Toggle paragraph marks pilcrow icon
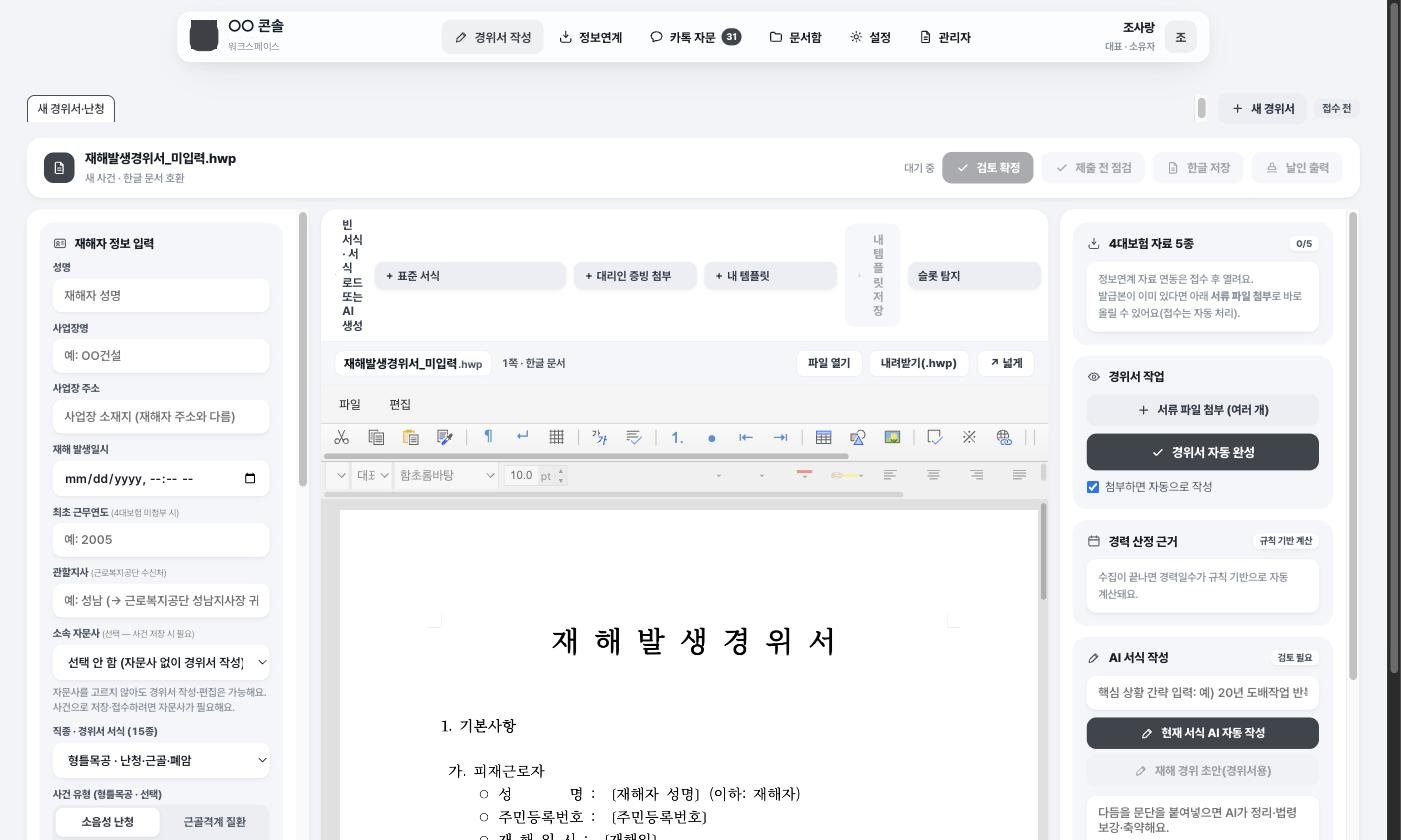 point(488,437)
